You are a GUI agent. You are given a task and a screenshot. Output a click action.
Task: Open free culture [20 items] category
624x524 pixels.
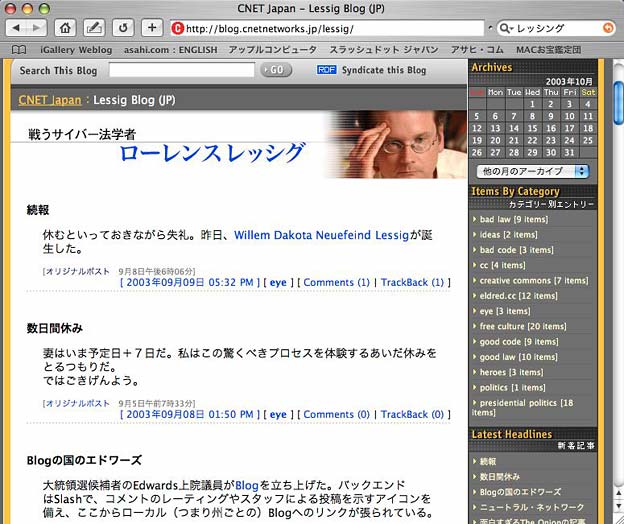pyautogui.click(x=523, y=327)
